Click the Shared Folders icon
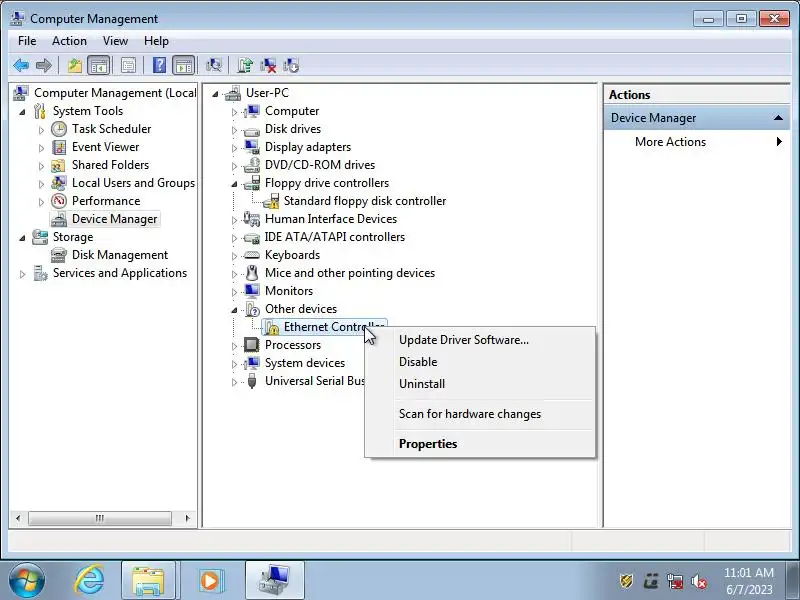 click(x=59, y=165)
